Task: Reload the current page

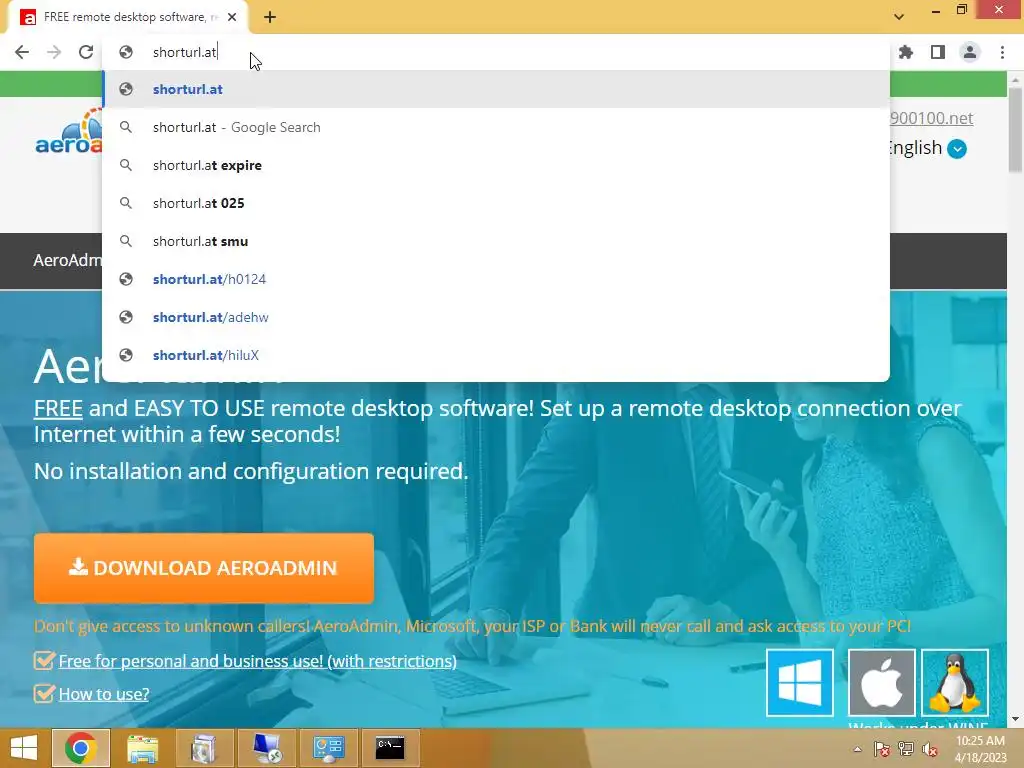Action: click(x=86, y=52)
